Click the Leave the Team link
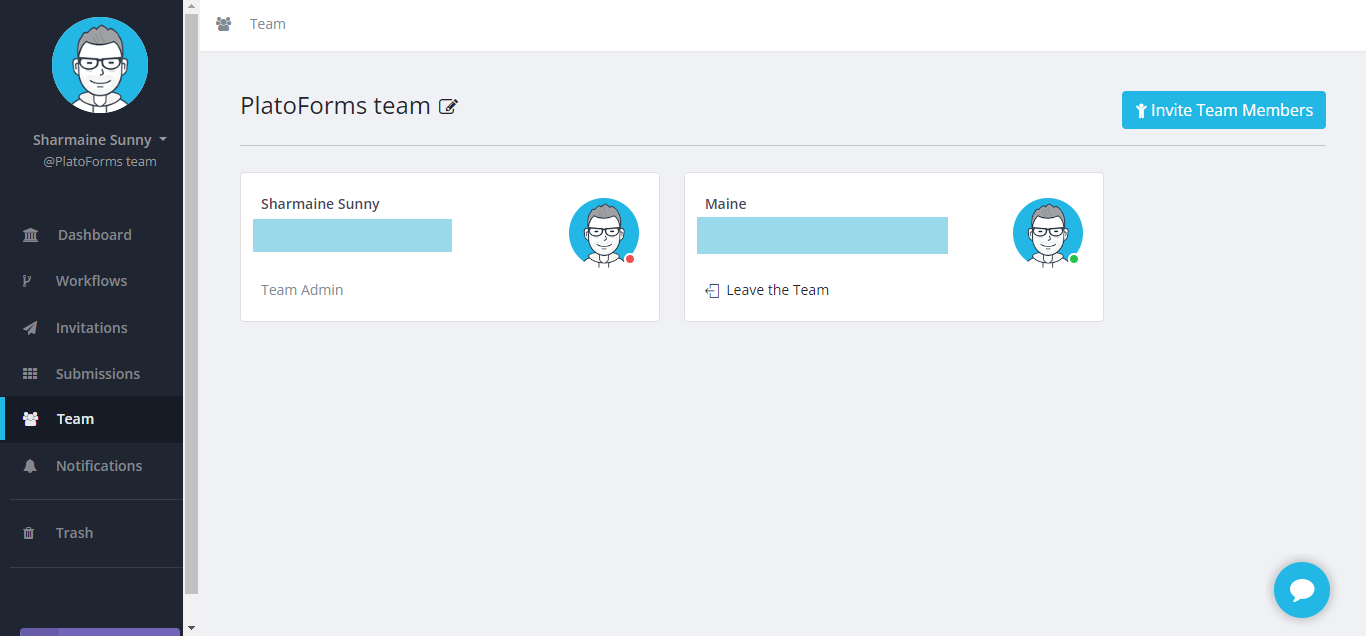1366x636 pixels. pos(777,290)
